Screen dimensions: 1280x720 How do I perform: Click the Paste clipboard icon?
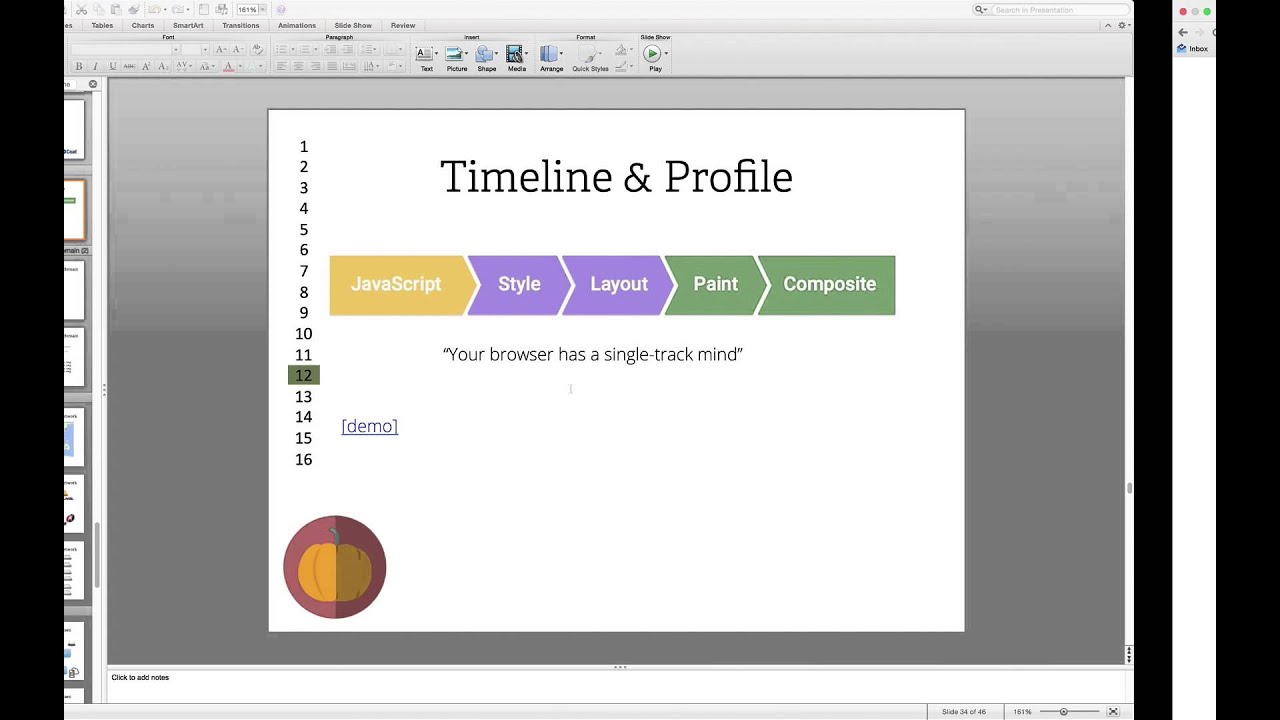pyautogui.click(x=116, y=10)
